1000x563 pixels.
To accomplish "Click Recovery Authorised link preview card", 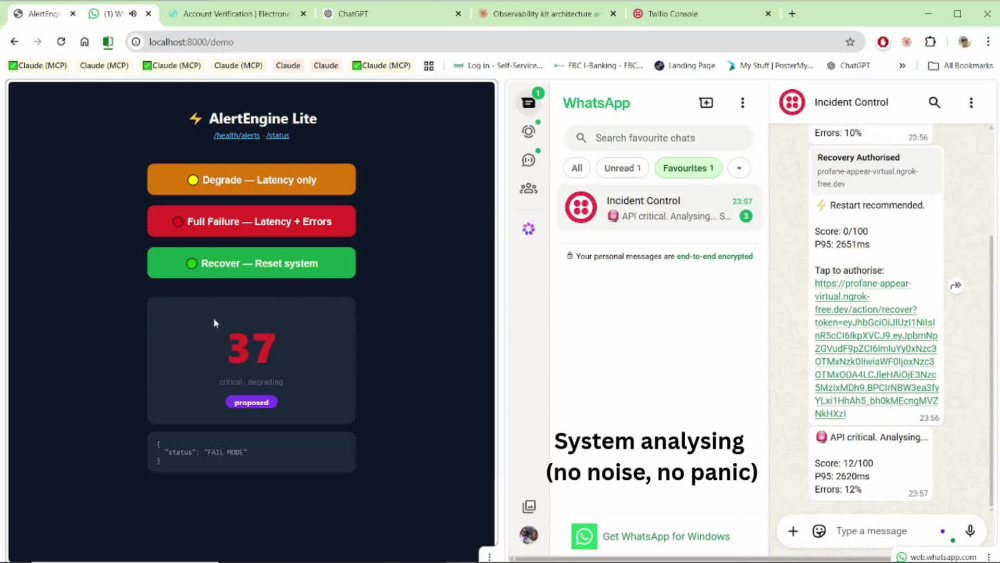I will [876, 170].
